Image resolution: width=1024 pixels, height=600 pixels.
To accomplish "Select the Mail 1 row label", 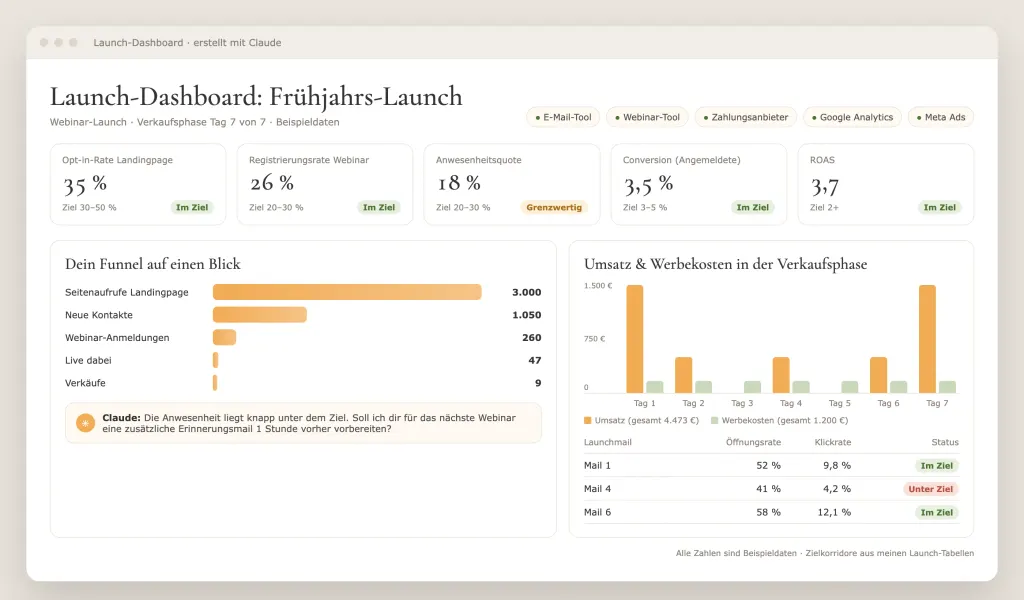I will click(x=597, y=466).
